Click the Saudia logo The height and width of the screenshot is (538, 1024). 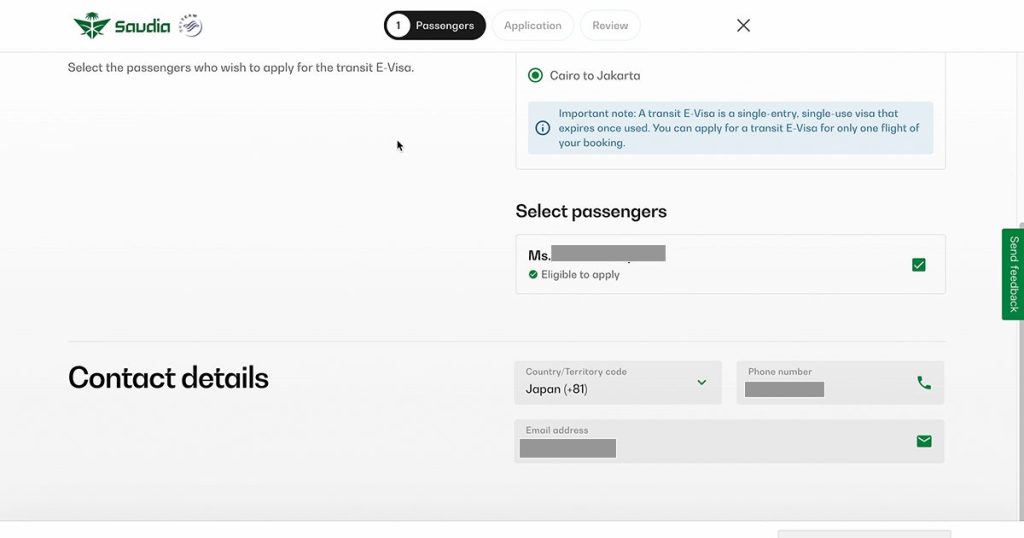[x=122, y=26]
